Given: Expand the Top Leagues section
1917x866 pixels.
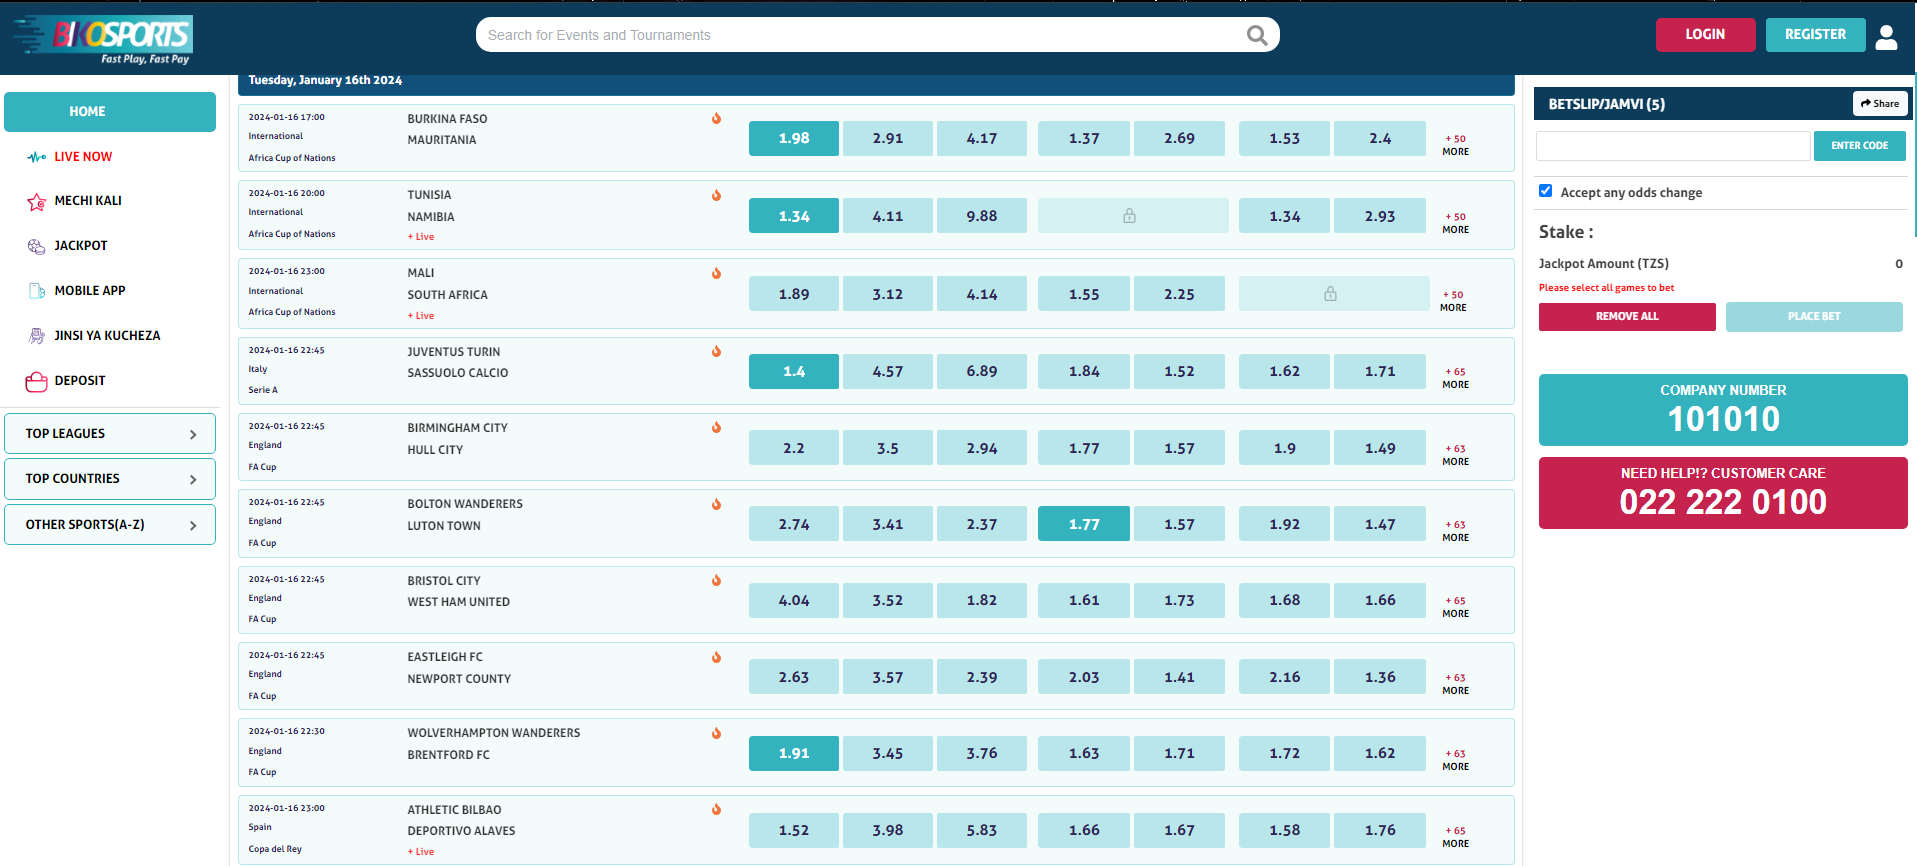Looking at the screenshot, I should click(110, 434).
